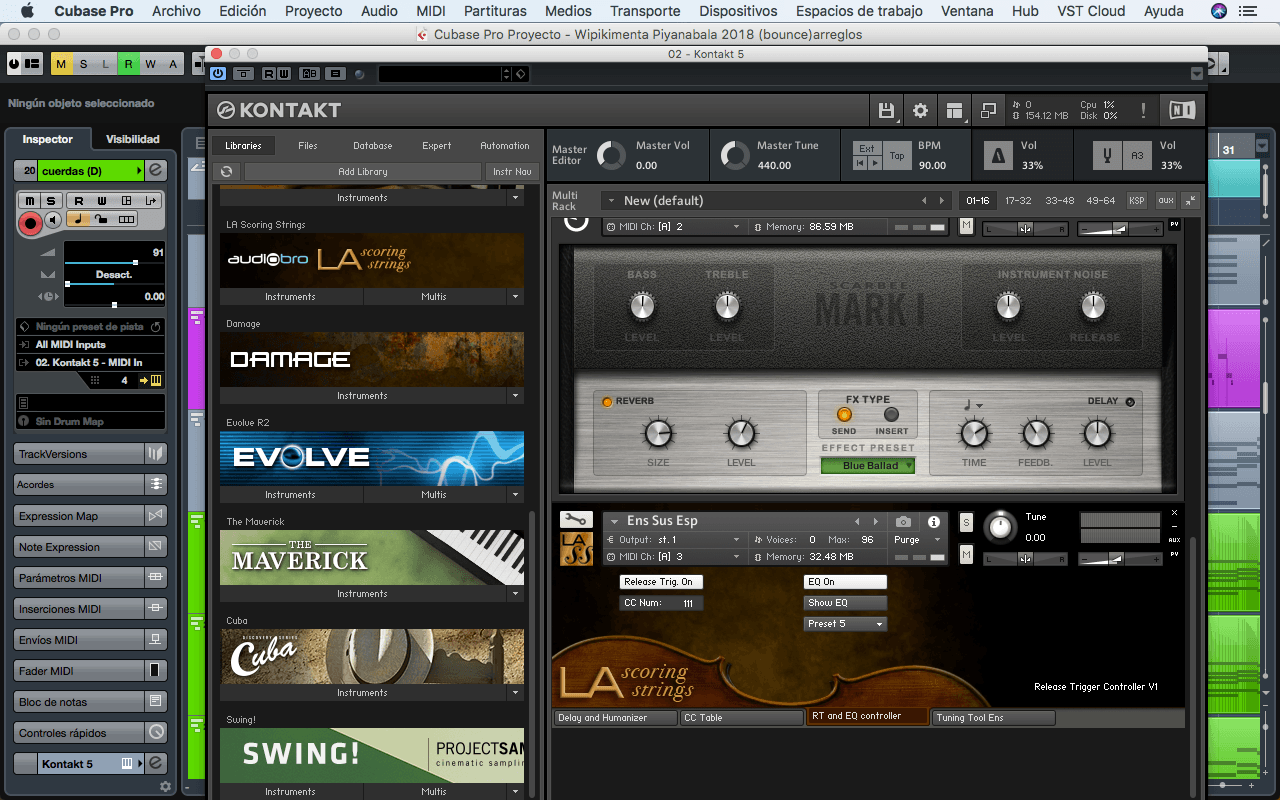
Task: Click the aux button in Multi Rack header
Action: (x=1166, y=201)
